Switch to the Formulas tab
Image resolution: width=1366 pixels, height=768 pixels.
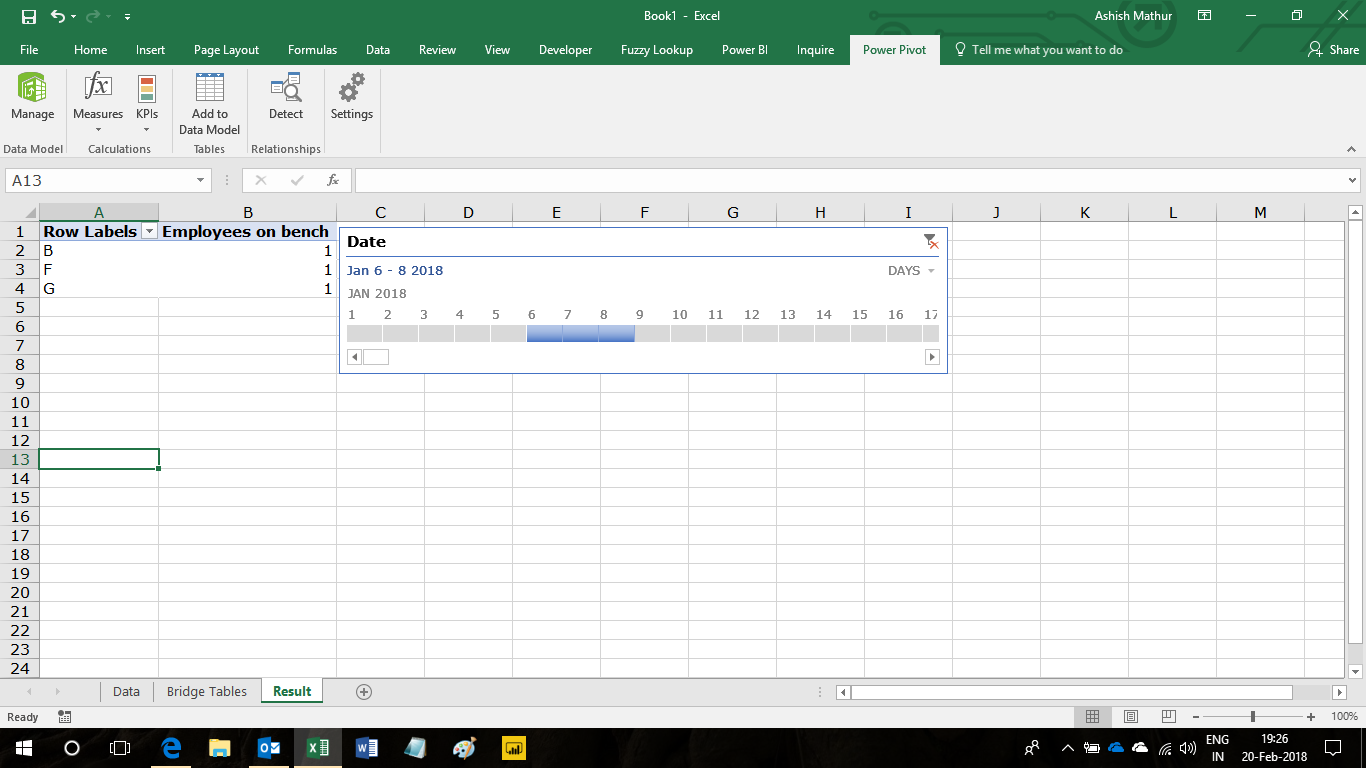point(312,50)
